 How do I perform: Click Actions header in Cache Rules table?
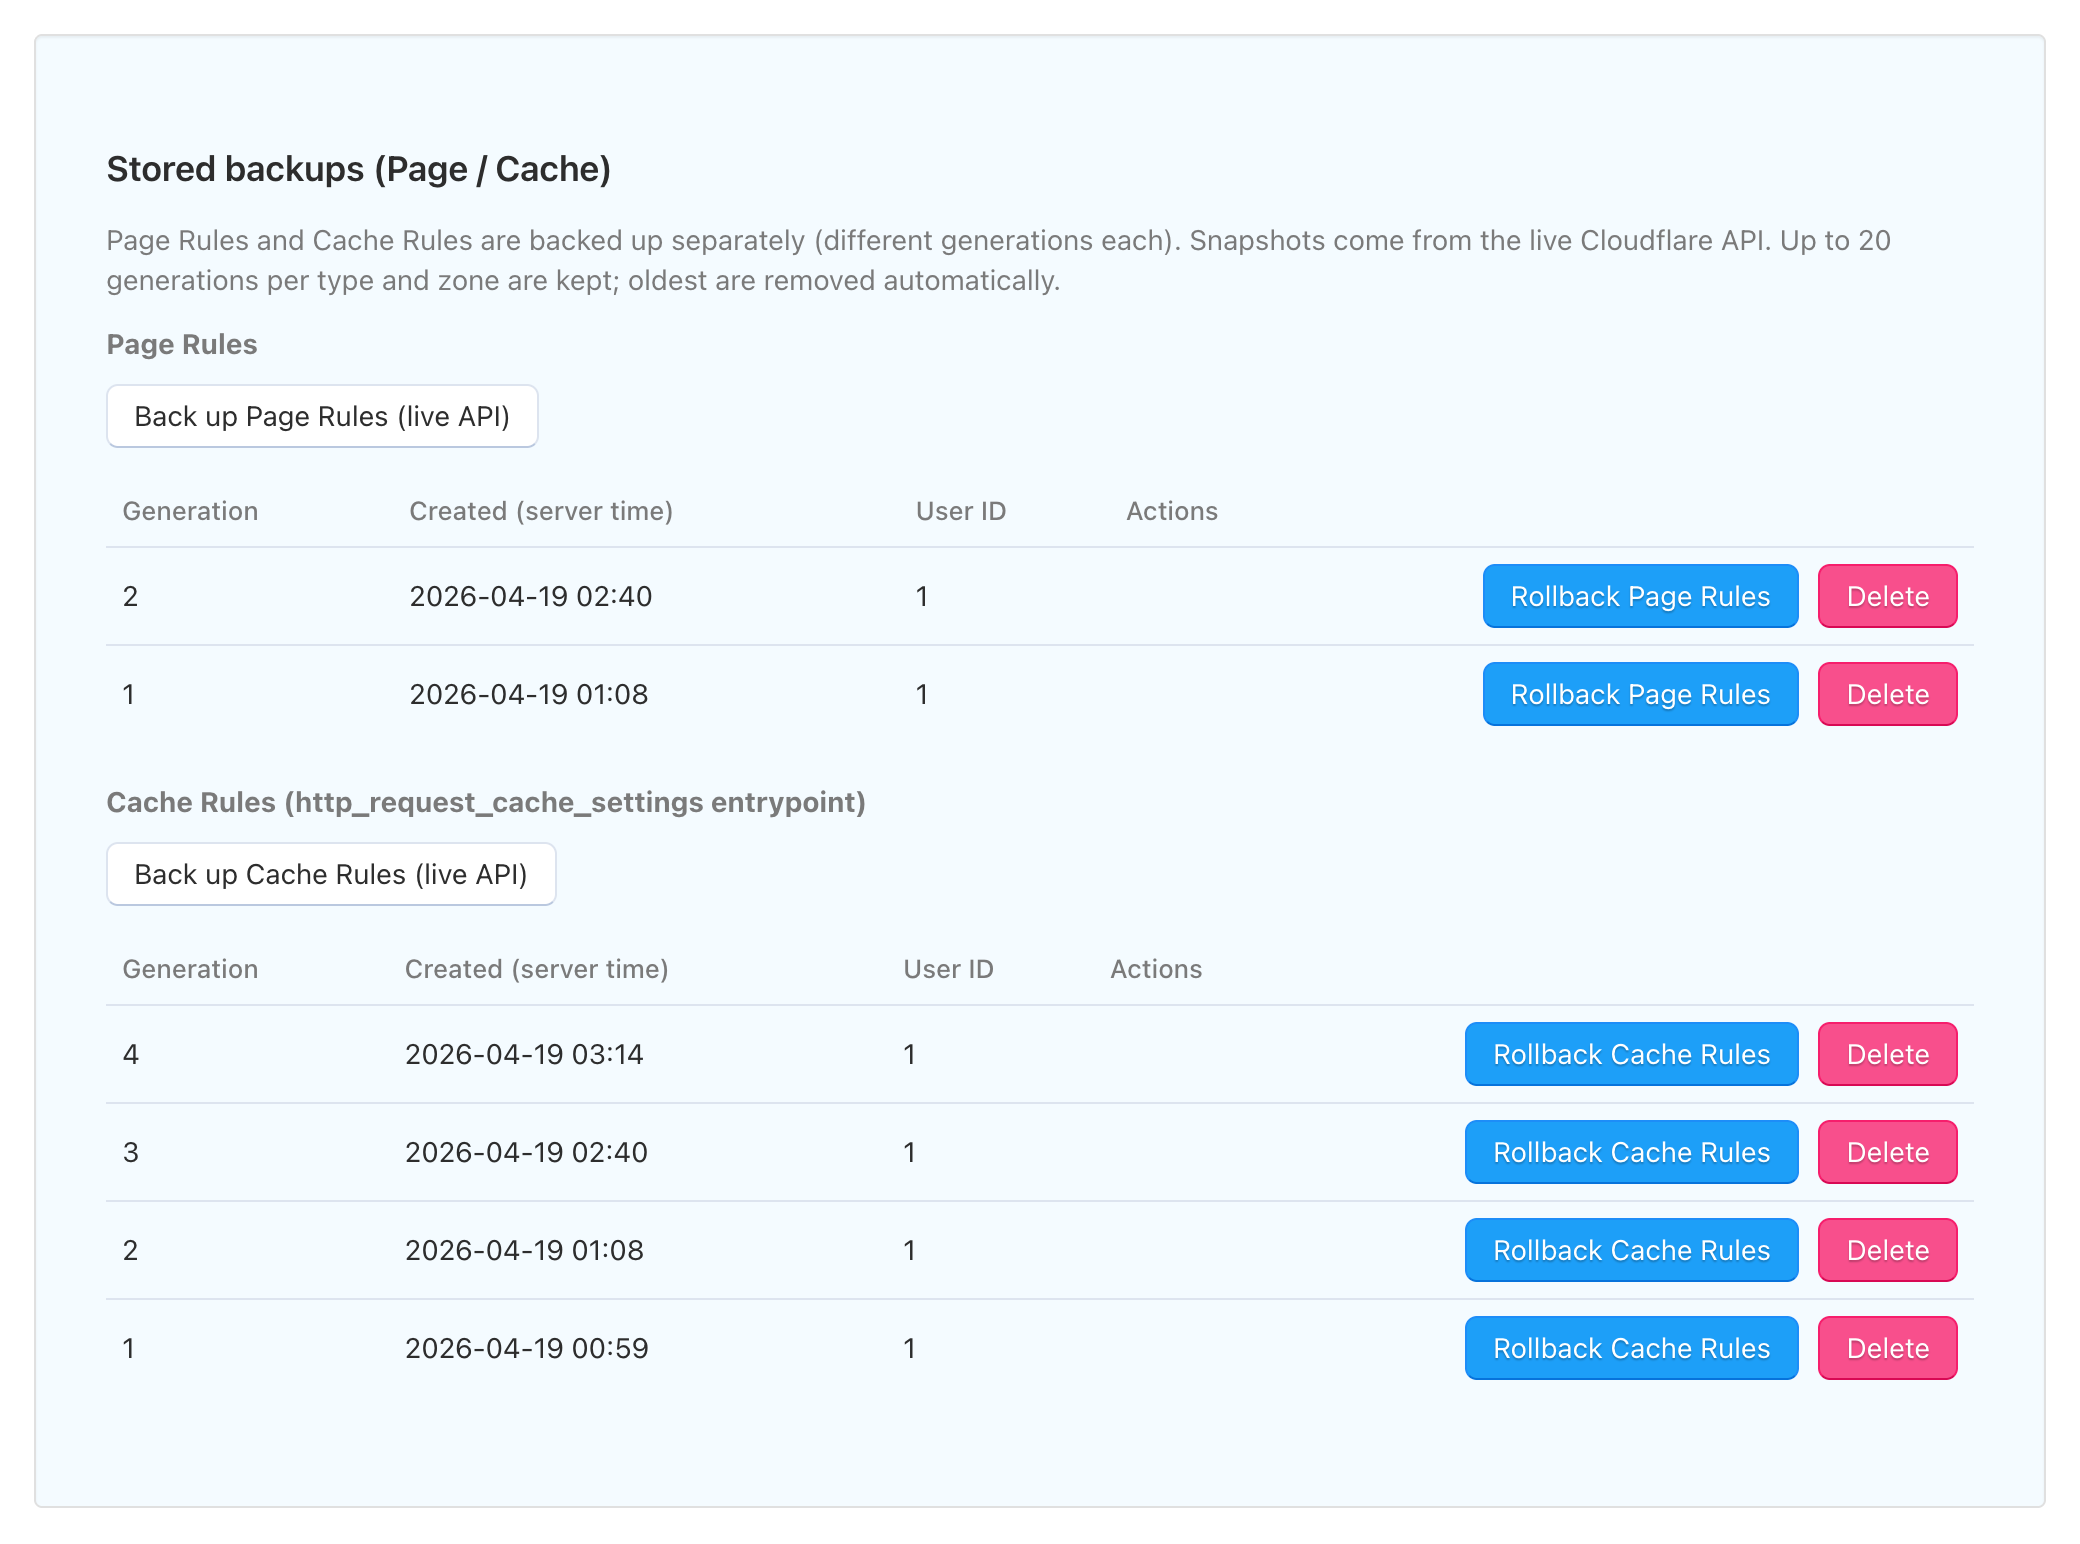(1156, 969)
